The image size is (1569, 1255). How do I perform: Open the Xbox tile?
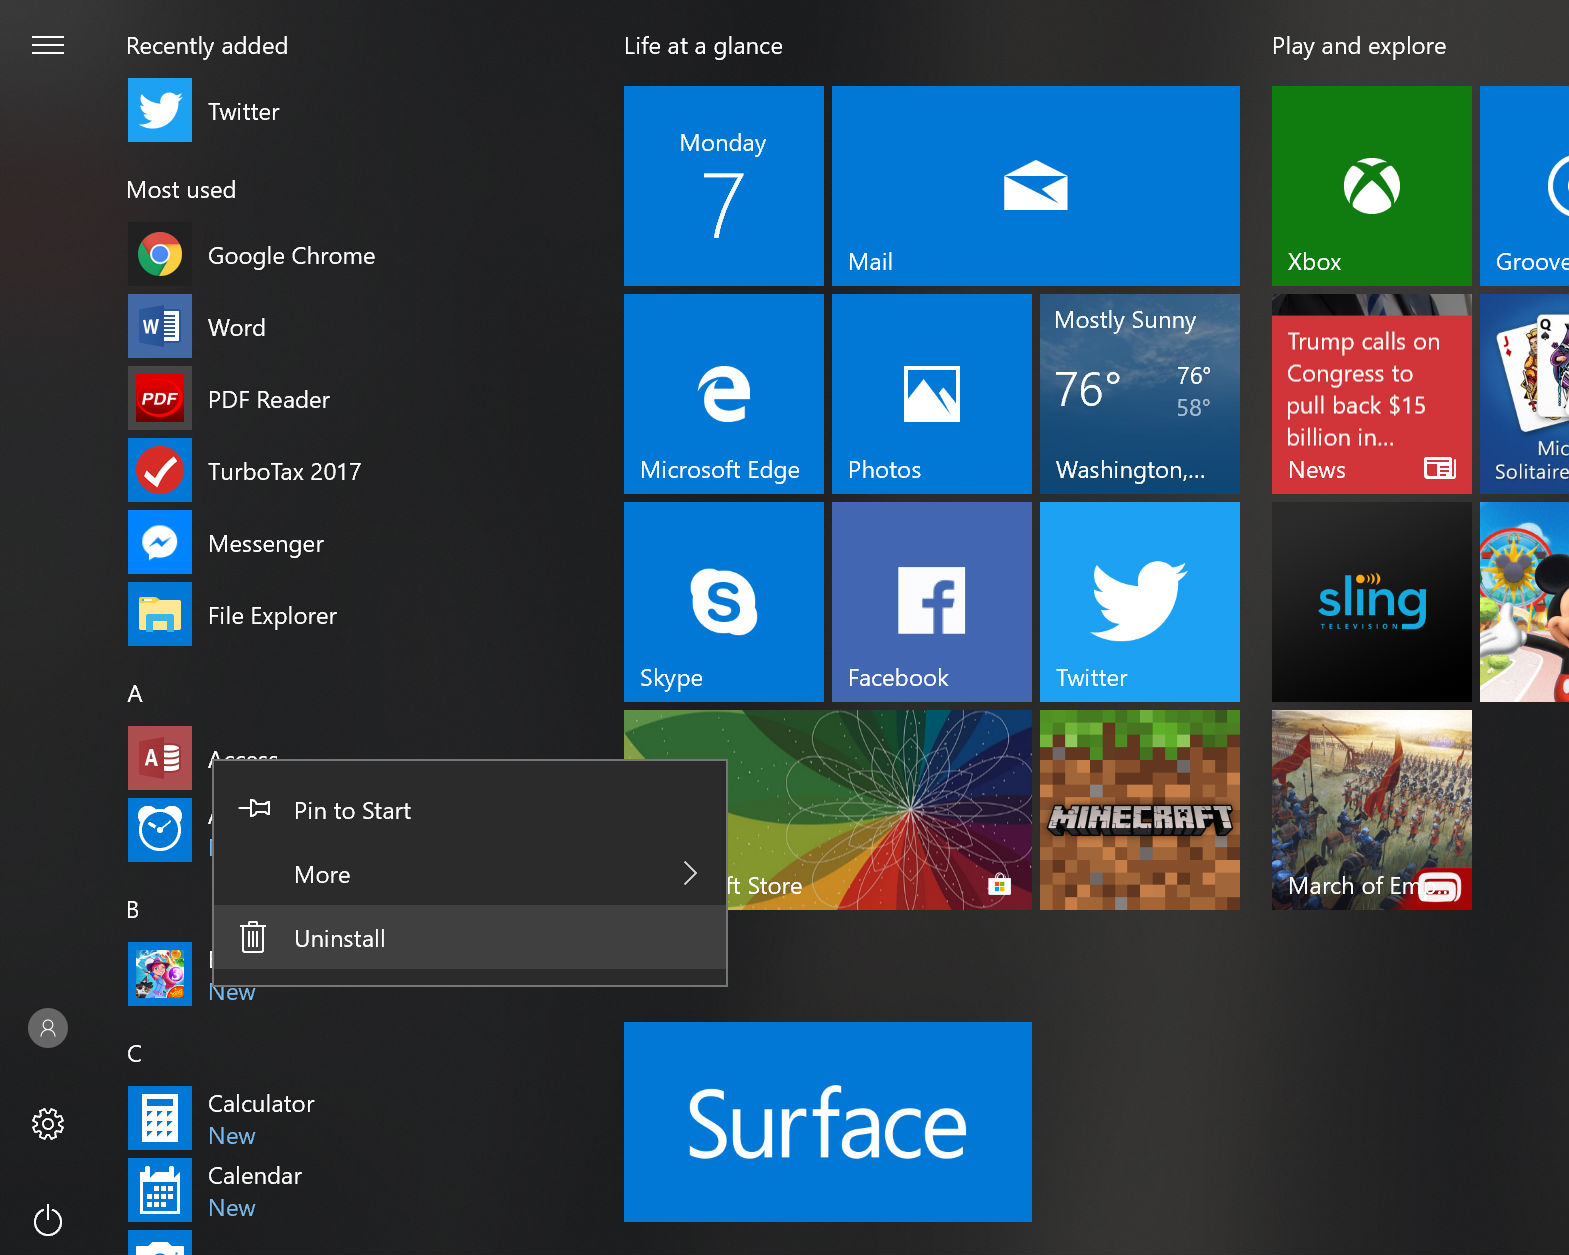click(1372, 186)
